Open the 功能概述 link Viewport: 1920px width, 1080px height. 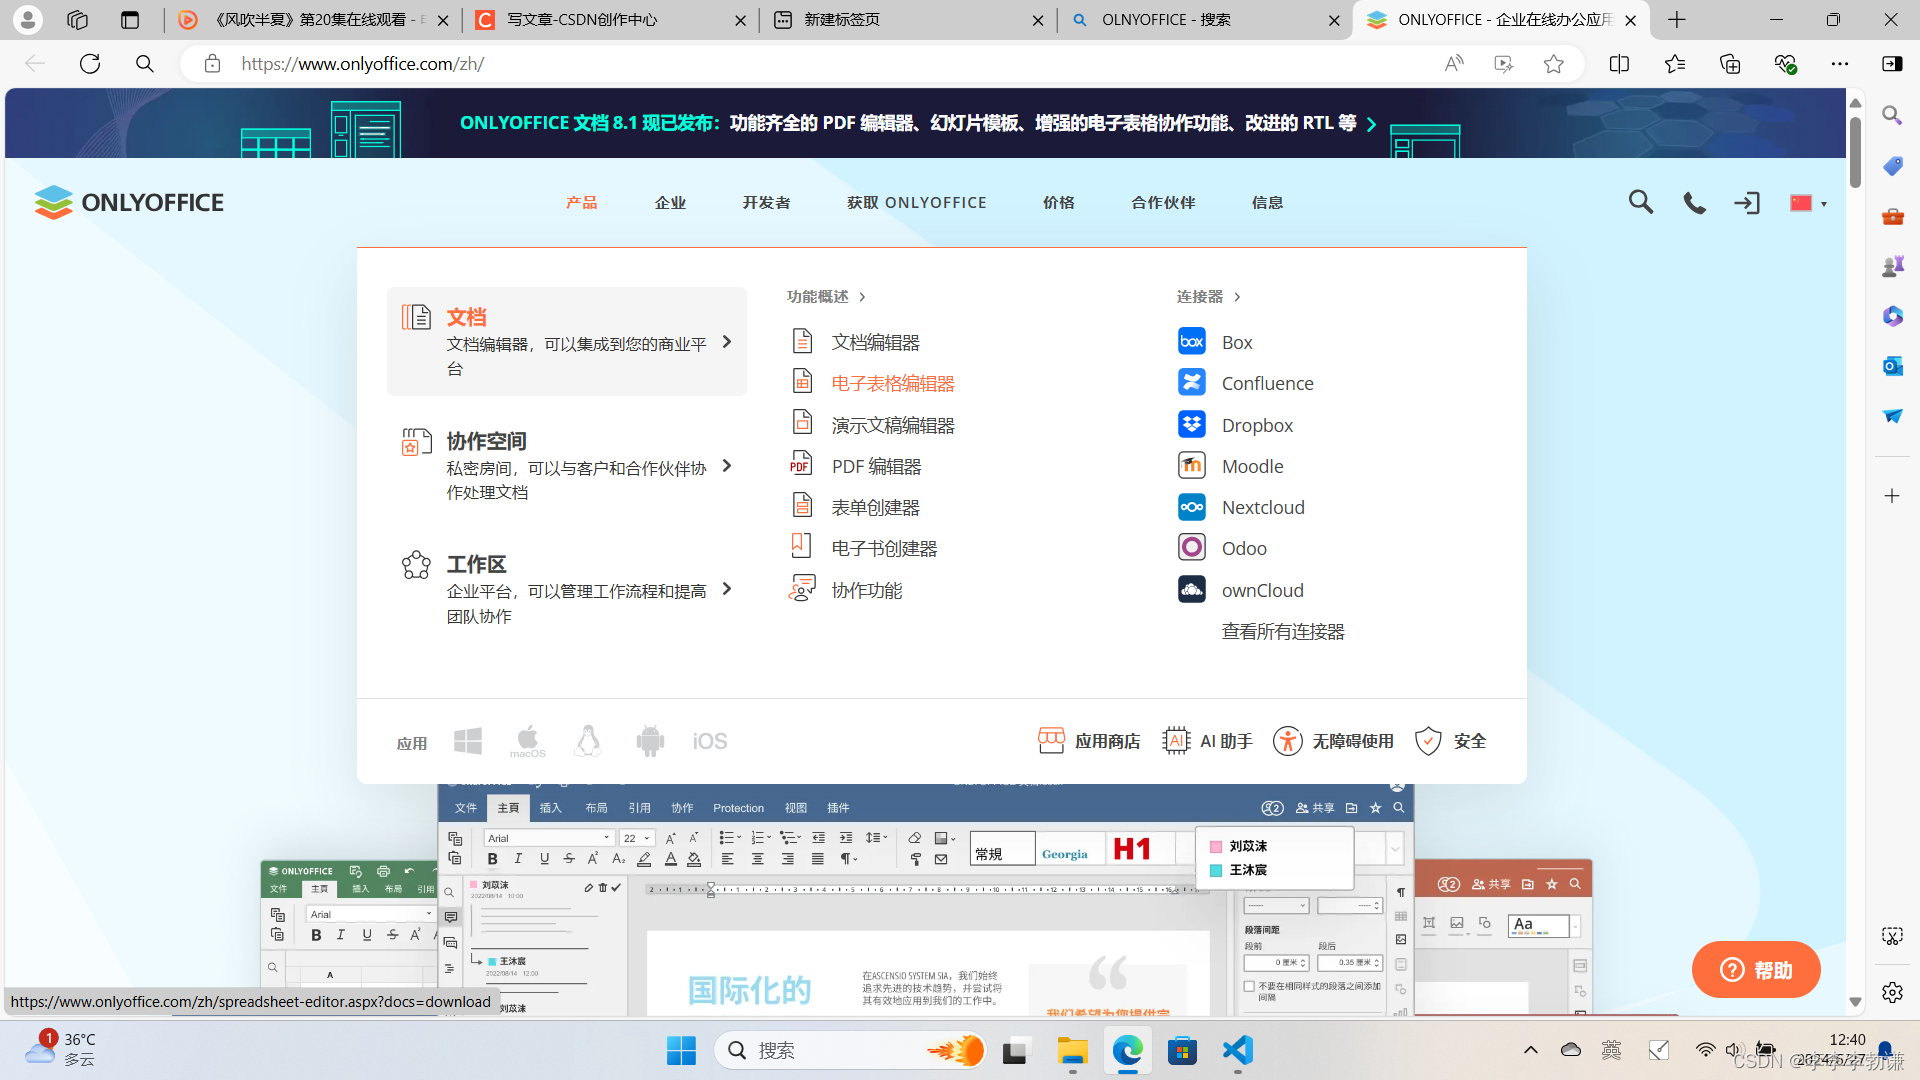(826, 296)
